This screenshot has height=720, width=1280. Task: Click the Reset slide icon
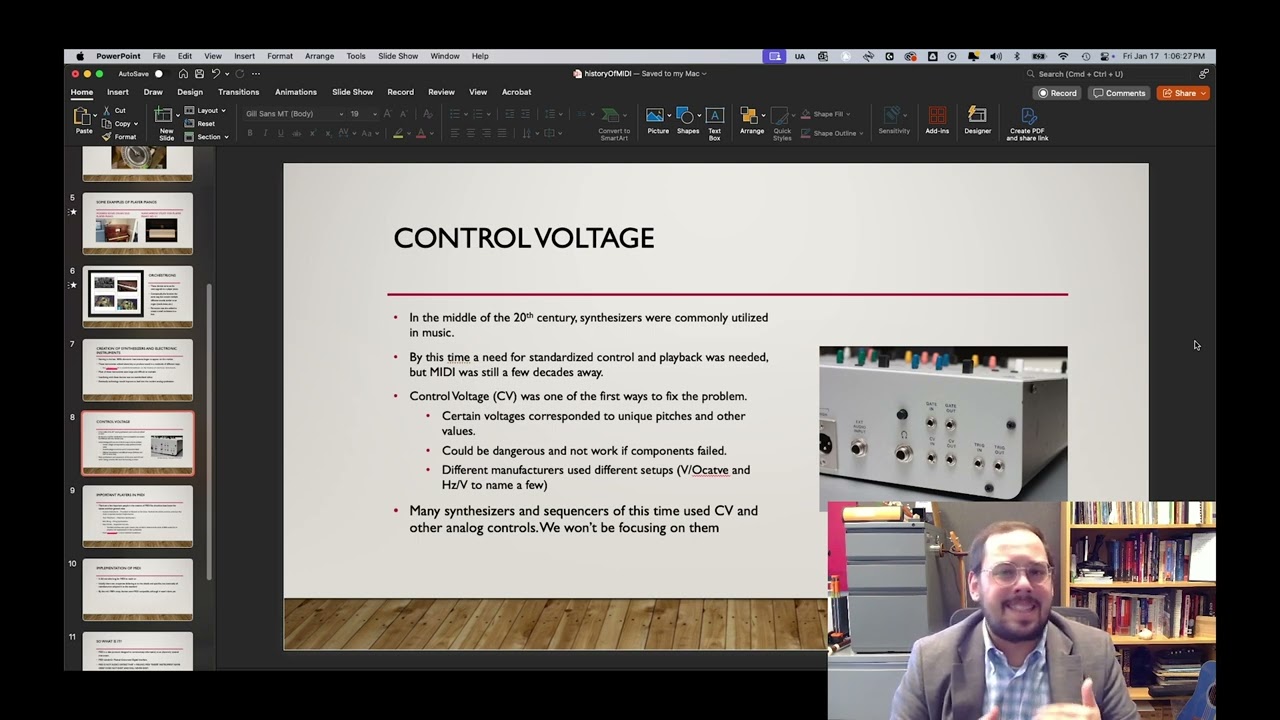190,123
